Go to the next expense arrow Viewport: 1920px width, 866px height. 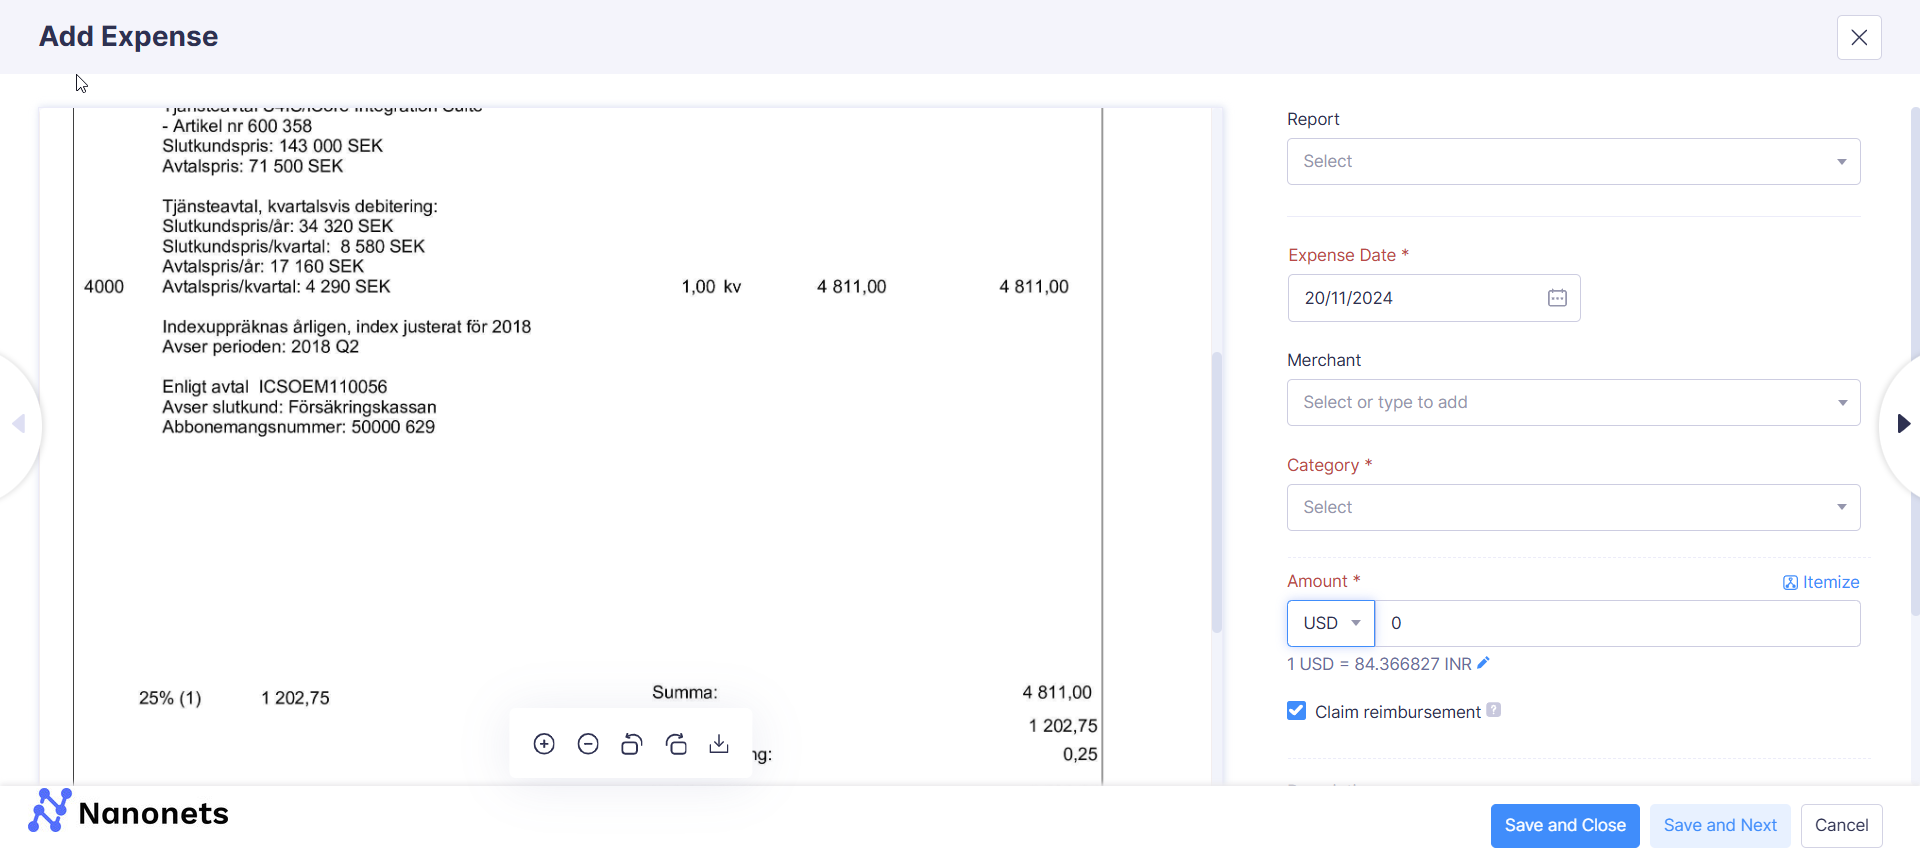click(1903, 424)
